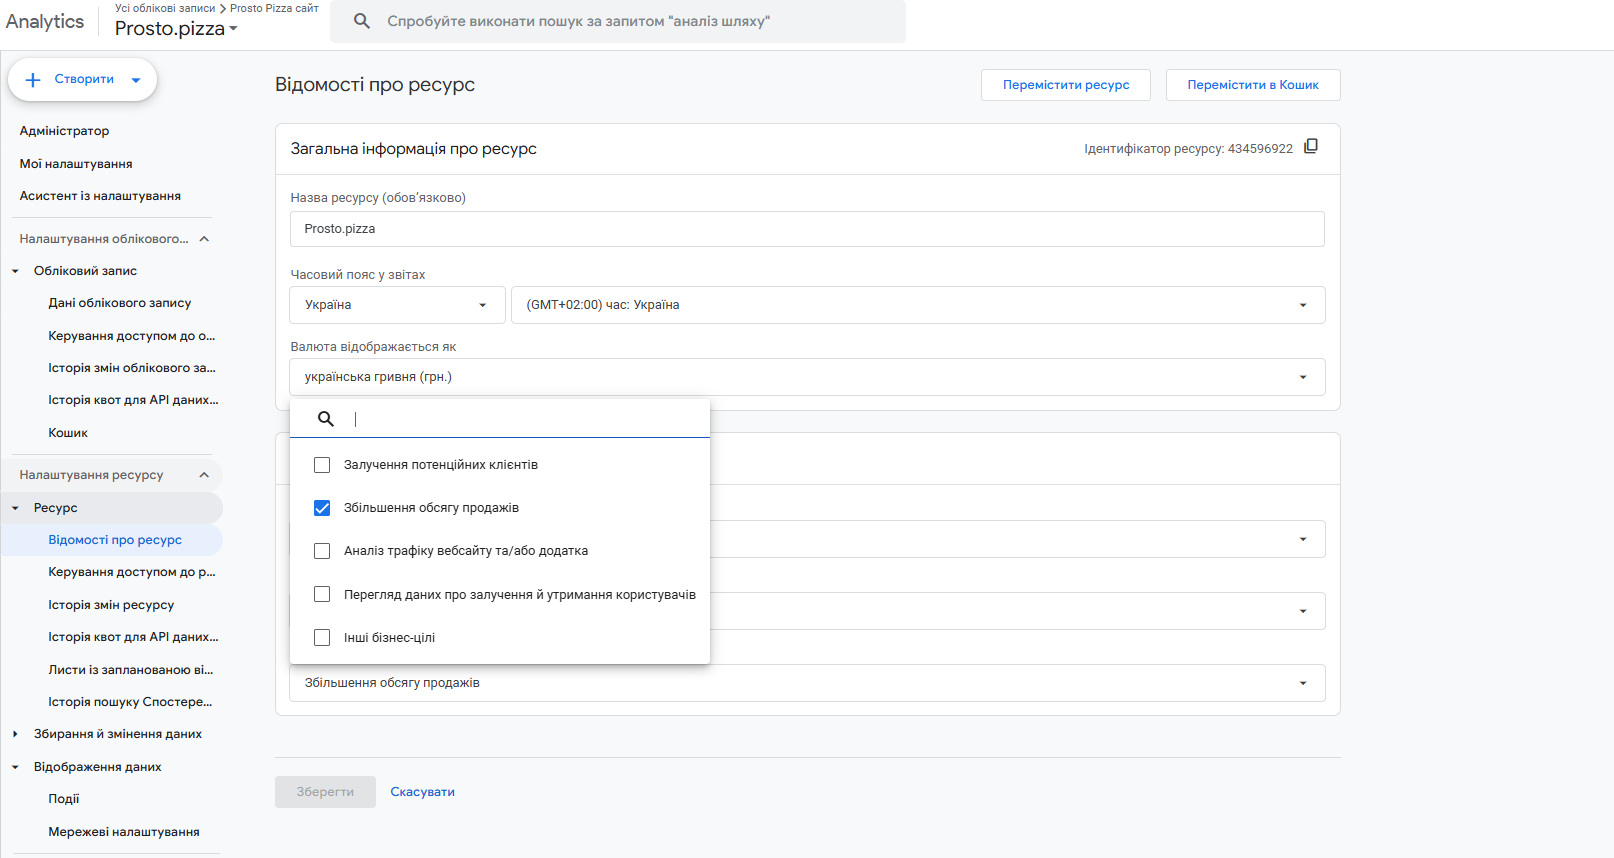
Task: Open Створити button dropdown arrow
Action: pos(136,80)
